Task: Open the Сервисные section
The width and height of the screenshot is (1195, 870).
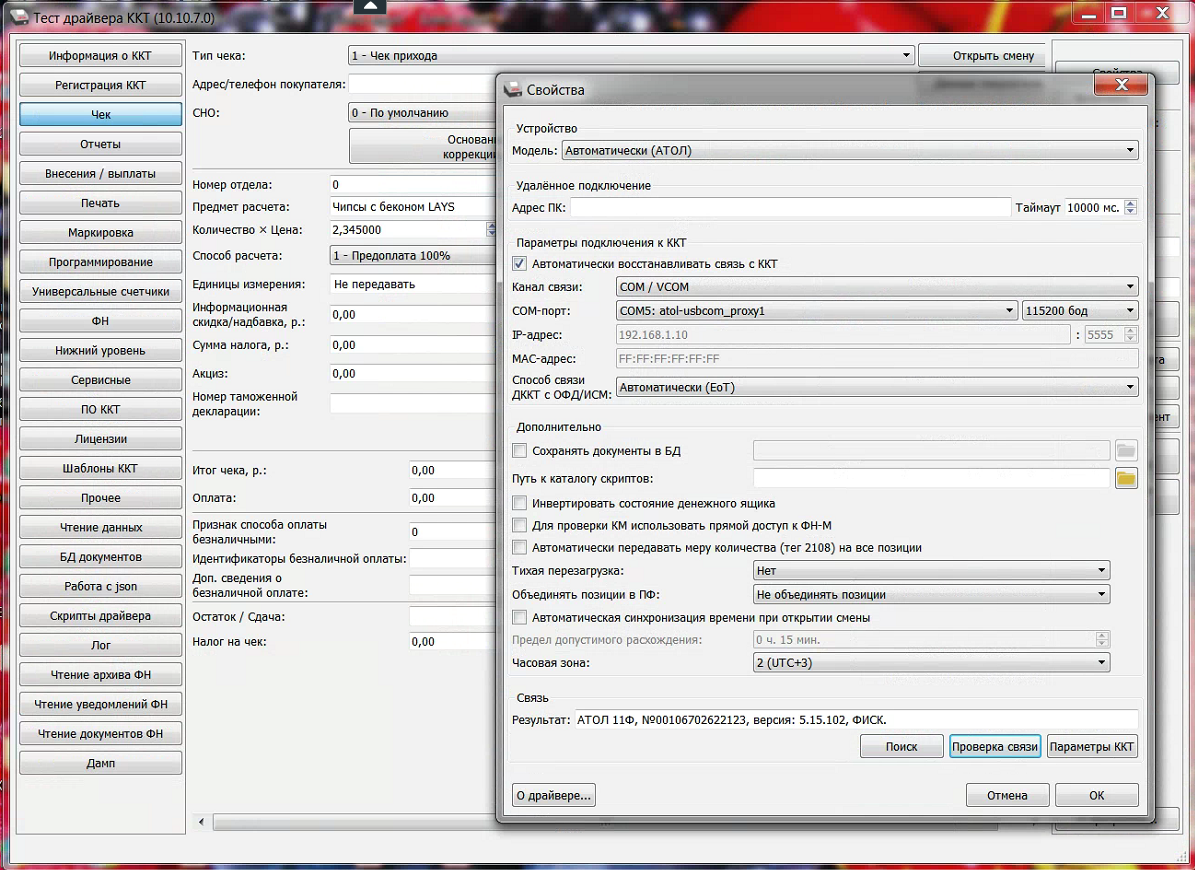Action: [x=101, y=380]
